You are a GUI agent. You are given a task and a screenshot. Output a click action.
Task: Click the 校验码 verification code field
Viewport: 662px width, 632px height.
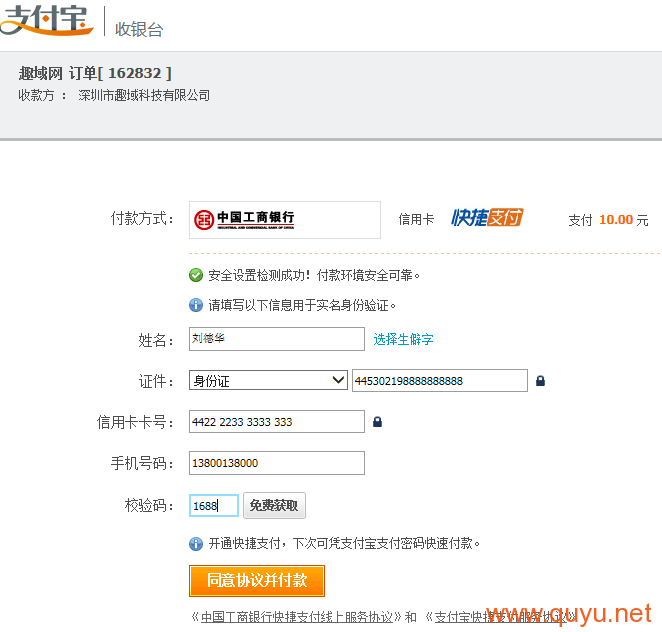pos(214,505)
